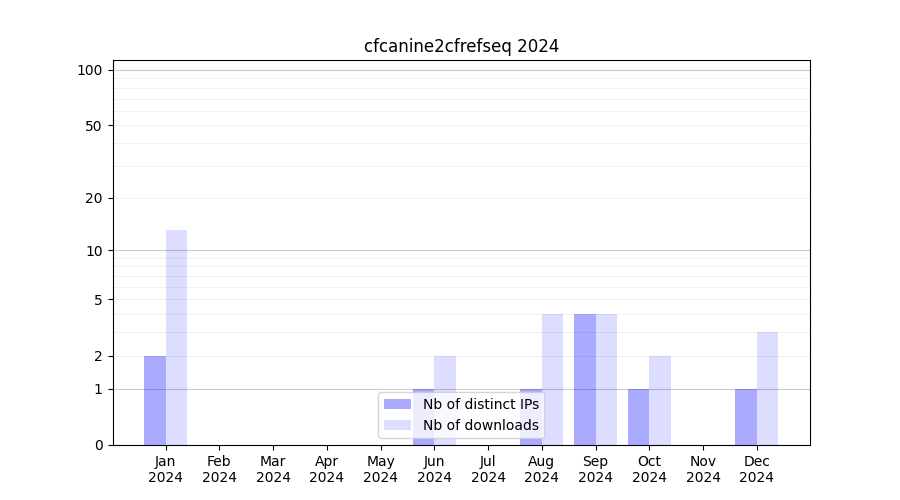Screen dimensions: 900x500
Task: Click the Nov 2024 x-axis label
Action: click(703, 469)
